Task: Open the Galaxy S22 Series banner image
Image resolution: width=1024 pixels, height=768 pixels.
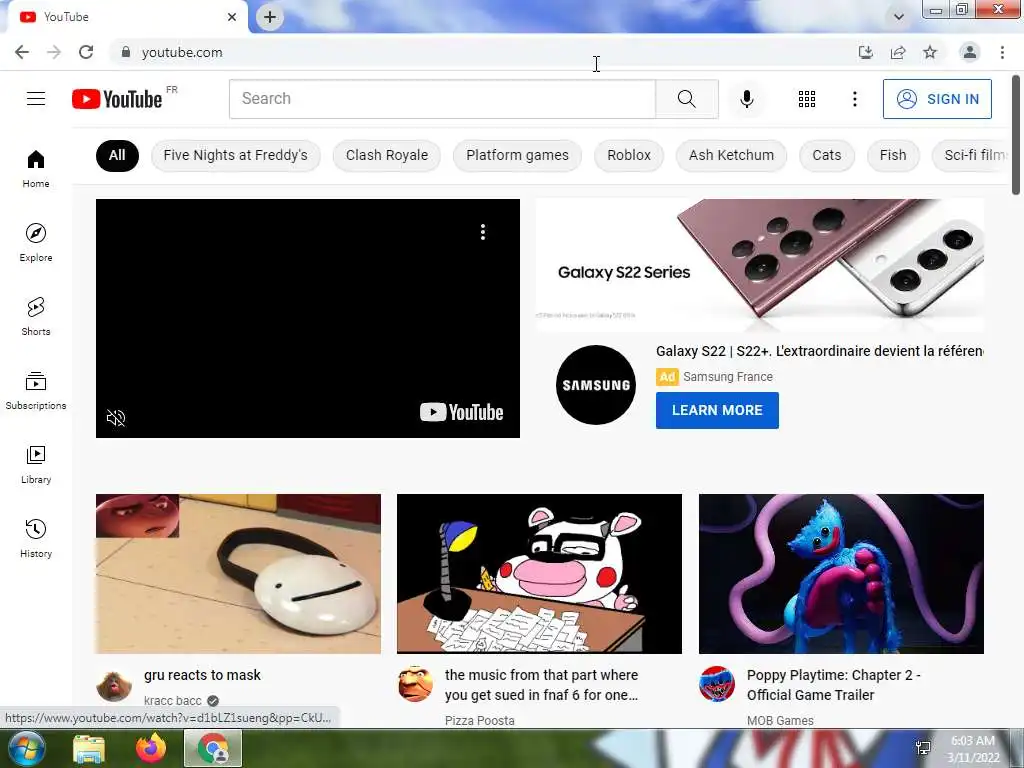Action: [760, 265]
